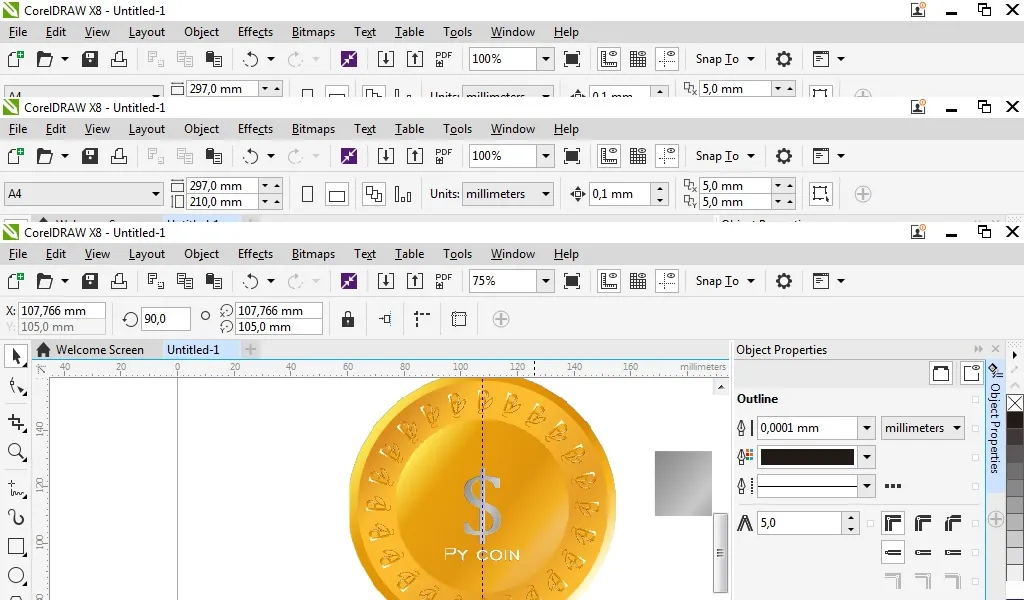The height and width of the screenshot is (600, 1024).
Task: Click the black outline color swatch
Action: pos(807,457)
